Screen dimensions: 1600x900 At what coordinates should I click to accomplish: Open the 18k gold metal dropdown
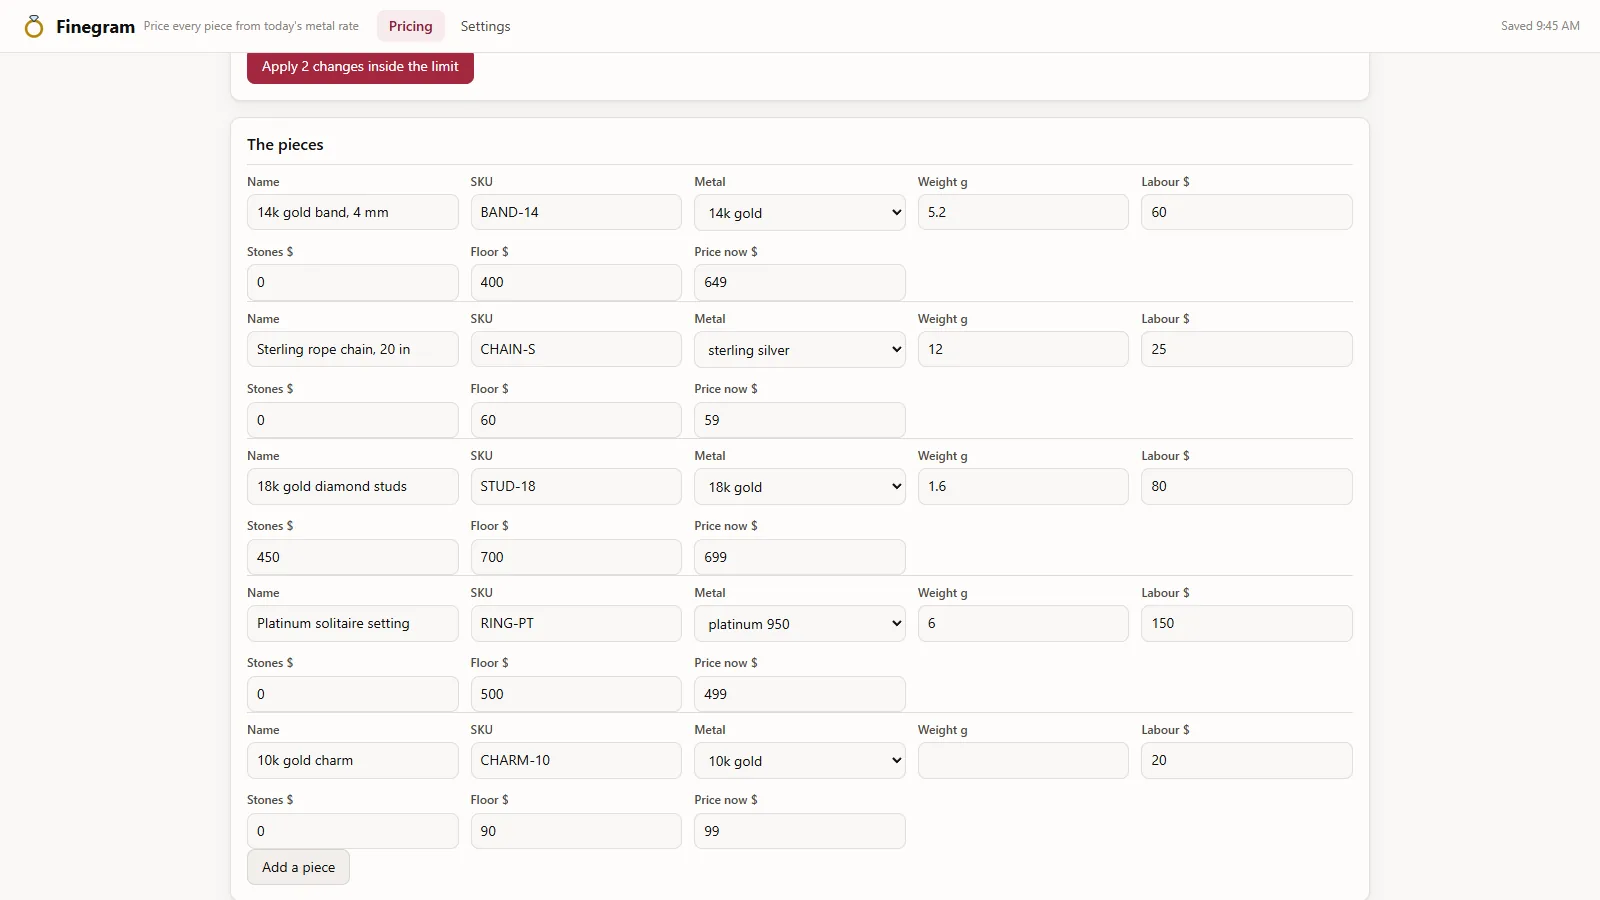point(799,486)
